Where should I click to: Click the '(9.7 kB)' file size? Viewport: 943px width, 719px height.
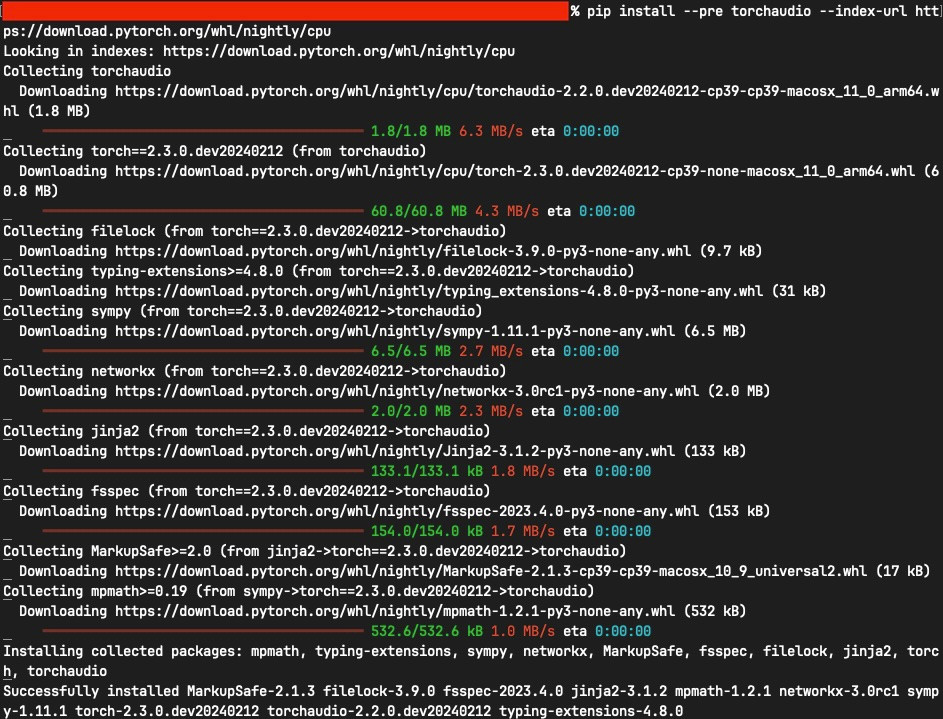731,251
